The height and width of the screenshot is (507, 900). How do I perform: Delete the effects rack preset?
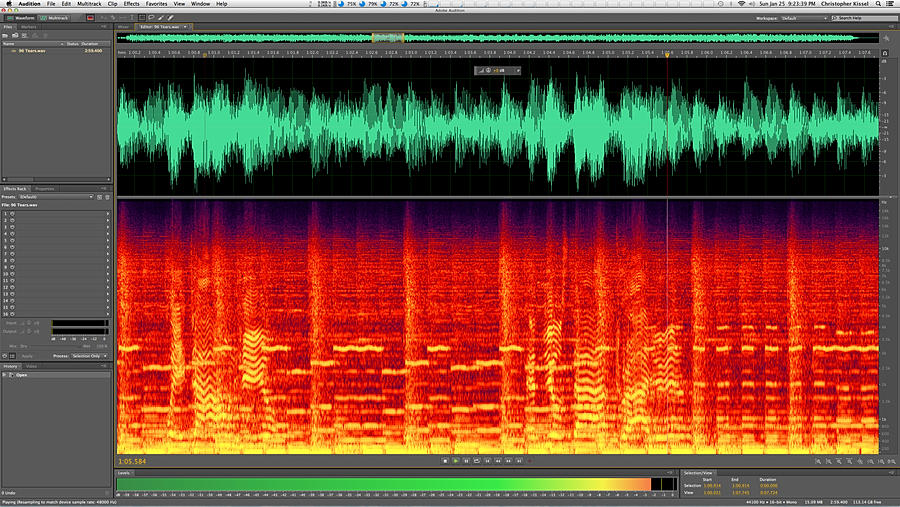pos(107,197)
